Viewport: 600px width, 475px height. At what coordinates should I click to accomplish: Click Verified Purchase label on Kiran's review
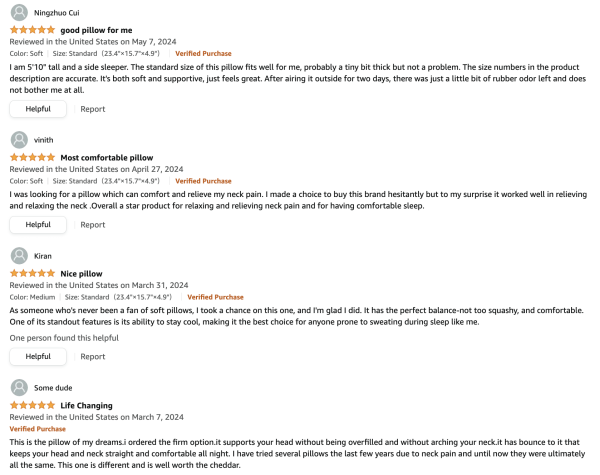point(215,297)
